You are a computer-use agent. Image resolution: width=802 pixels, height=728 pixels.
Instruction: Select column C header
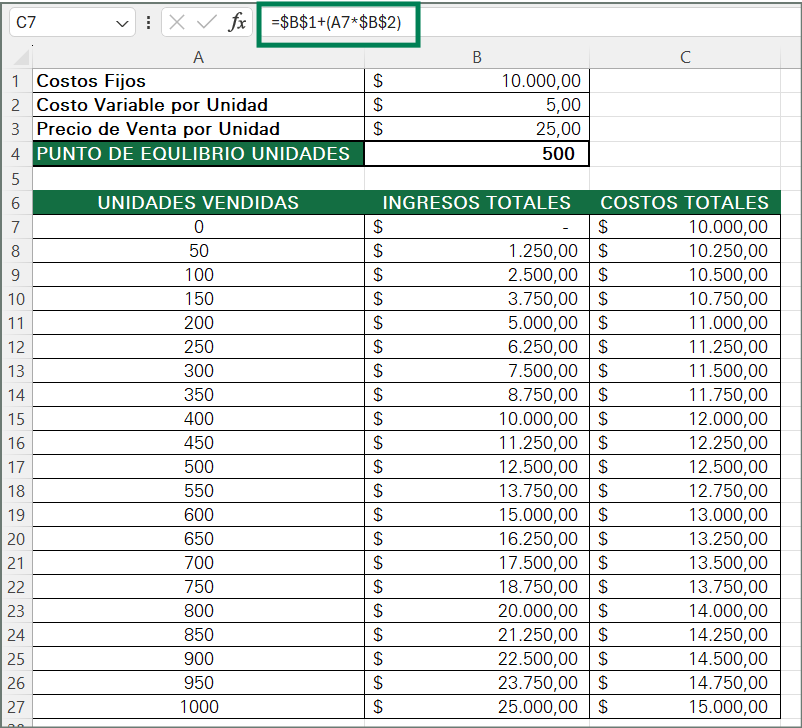tap(685, 57)
